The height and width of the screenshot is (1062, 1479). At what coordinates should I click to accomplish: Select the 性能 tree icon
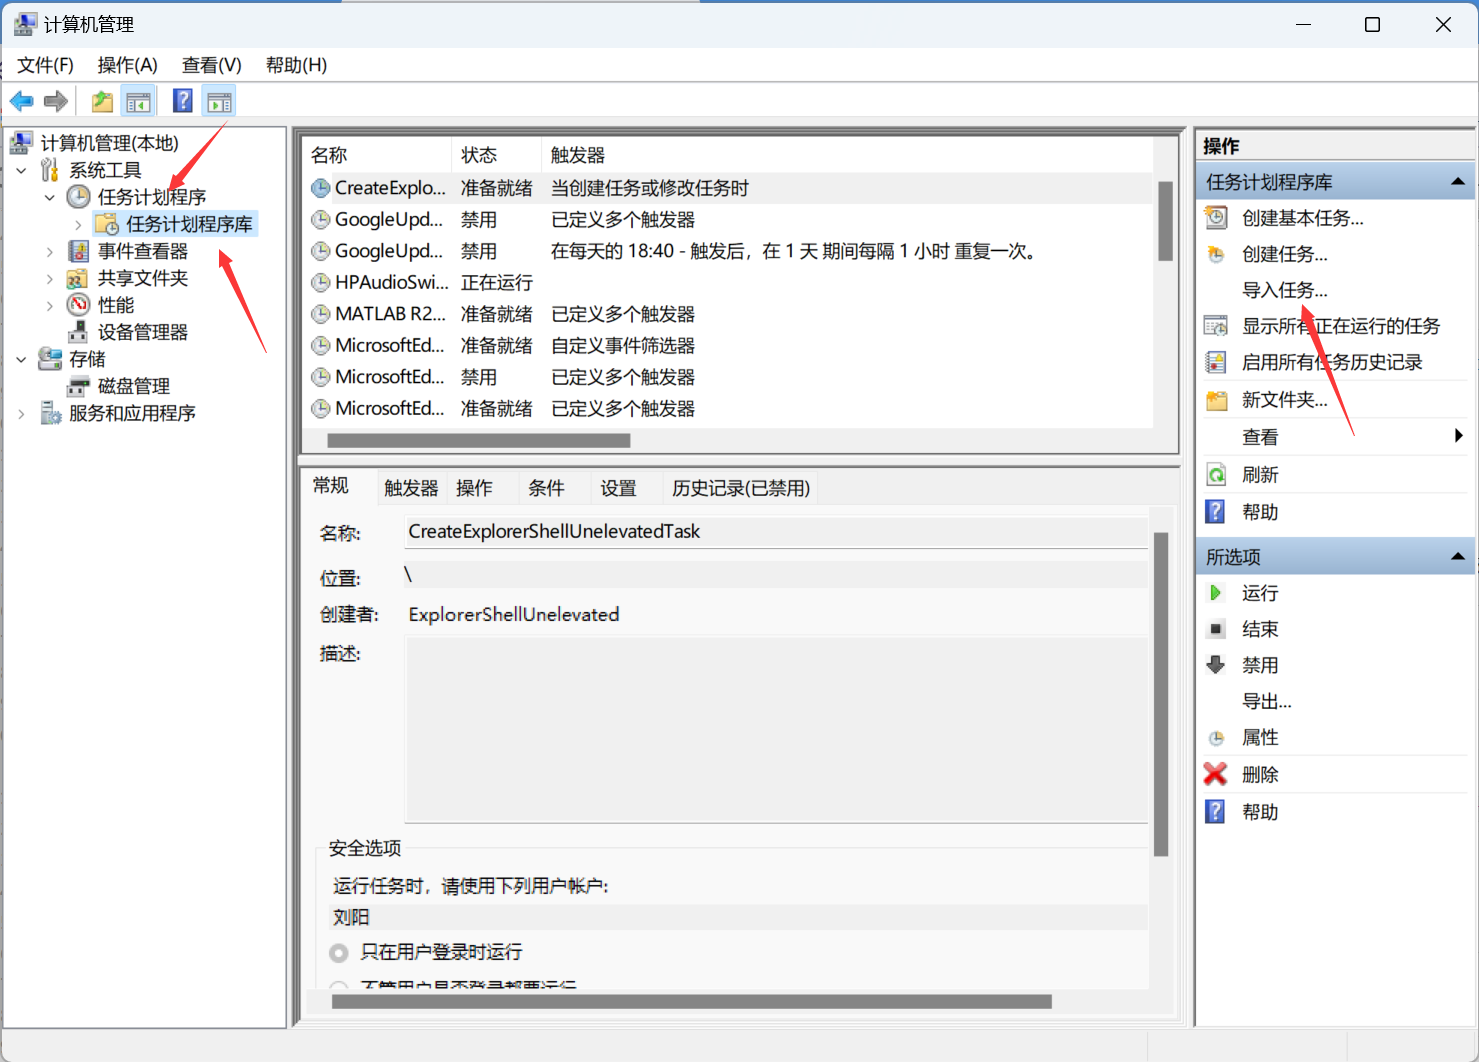point(78,305)
